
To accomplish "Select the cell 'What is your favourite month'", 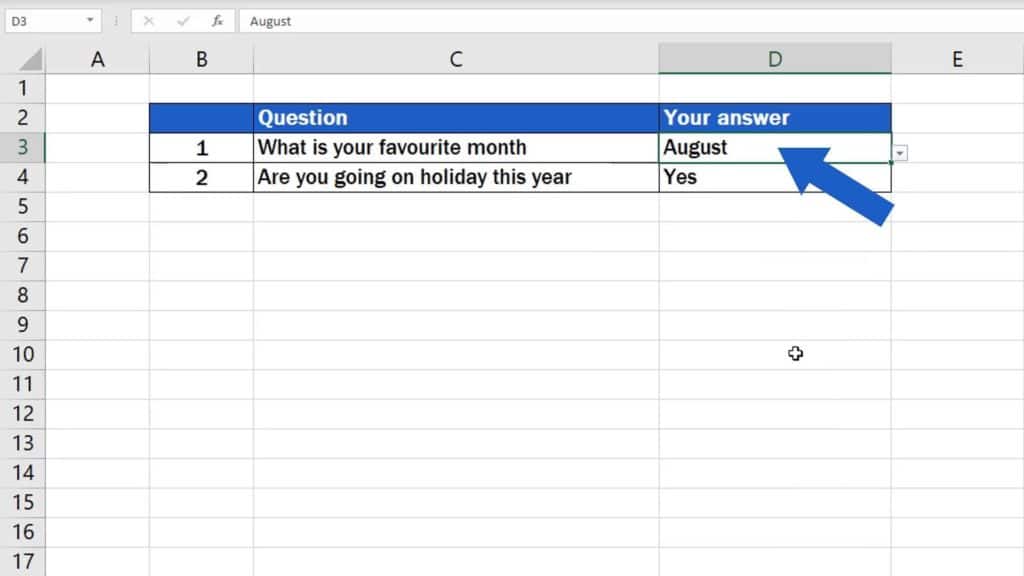I will coord(455,147).
